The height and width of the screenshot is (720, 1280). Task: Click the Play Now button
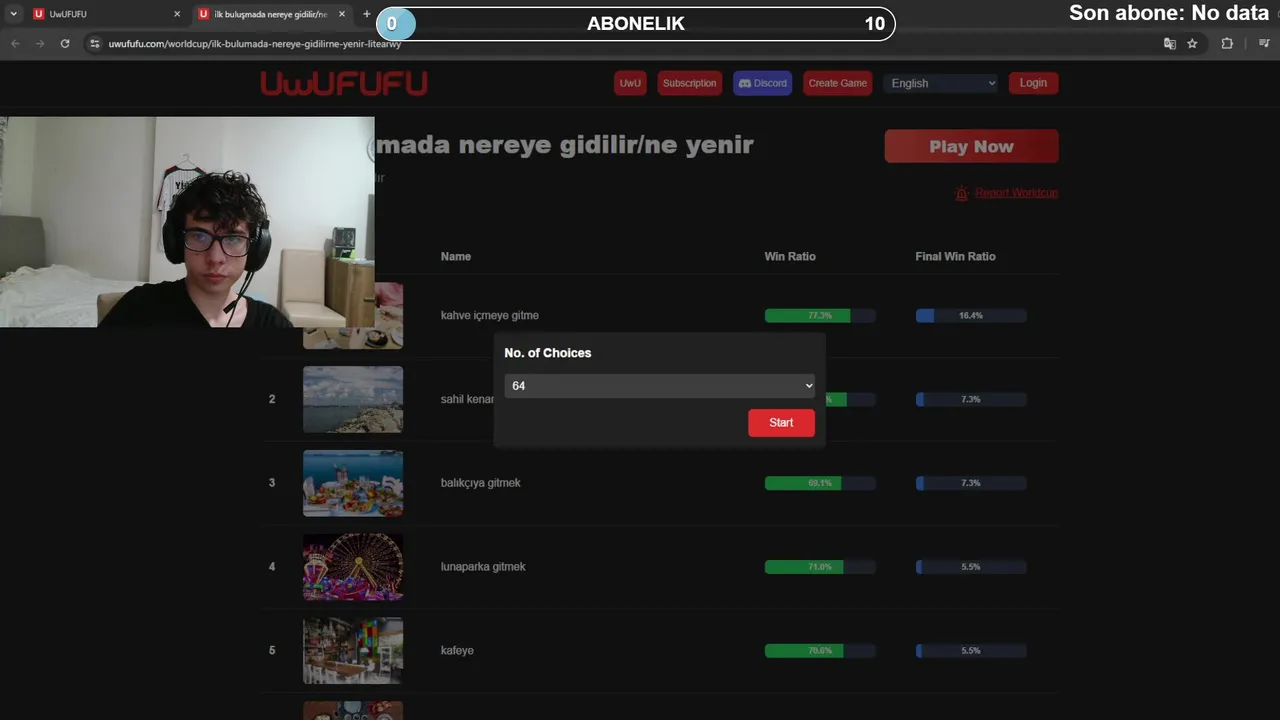(971, 146)
